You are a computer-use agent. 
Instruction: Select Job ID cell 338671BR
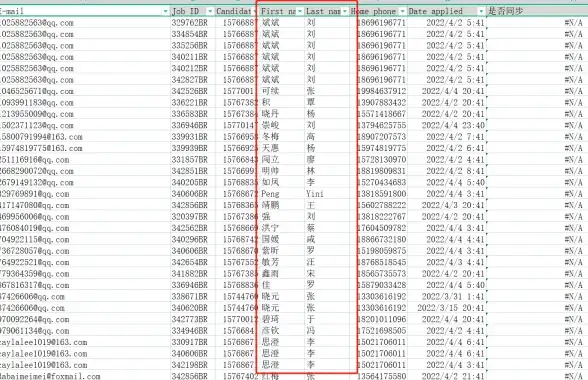tap(189, 297)
